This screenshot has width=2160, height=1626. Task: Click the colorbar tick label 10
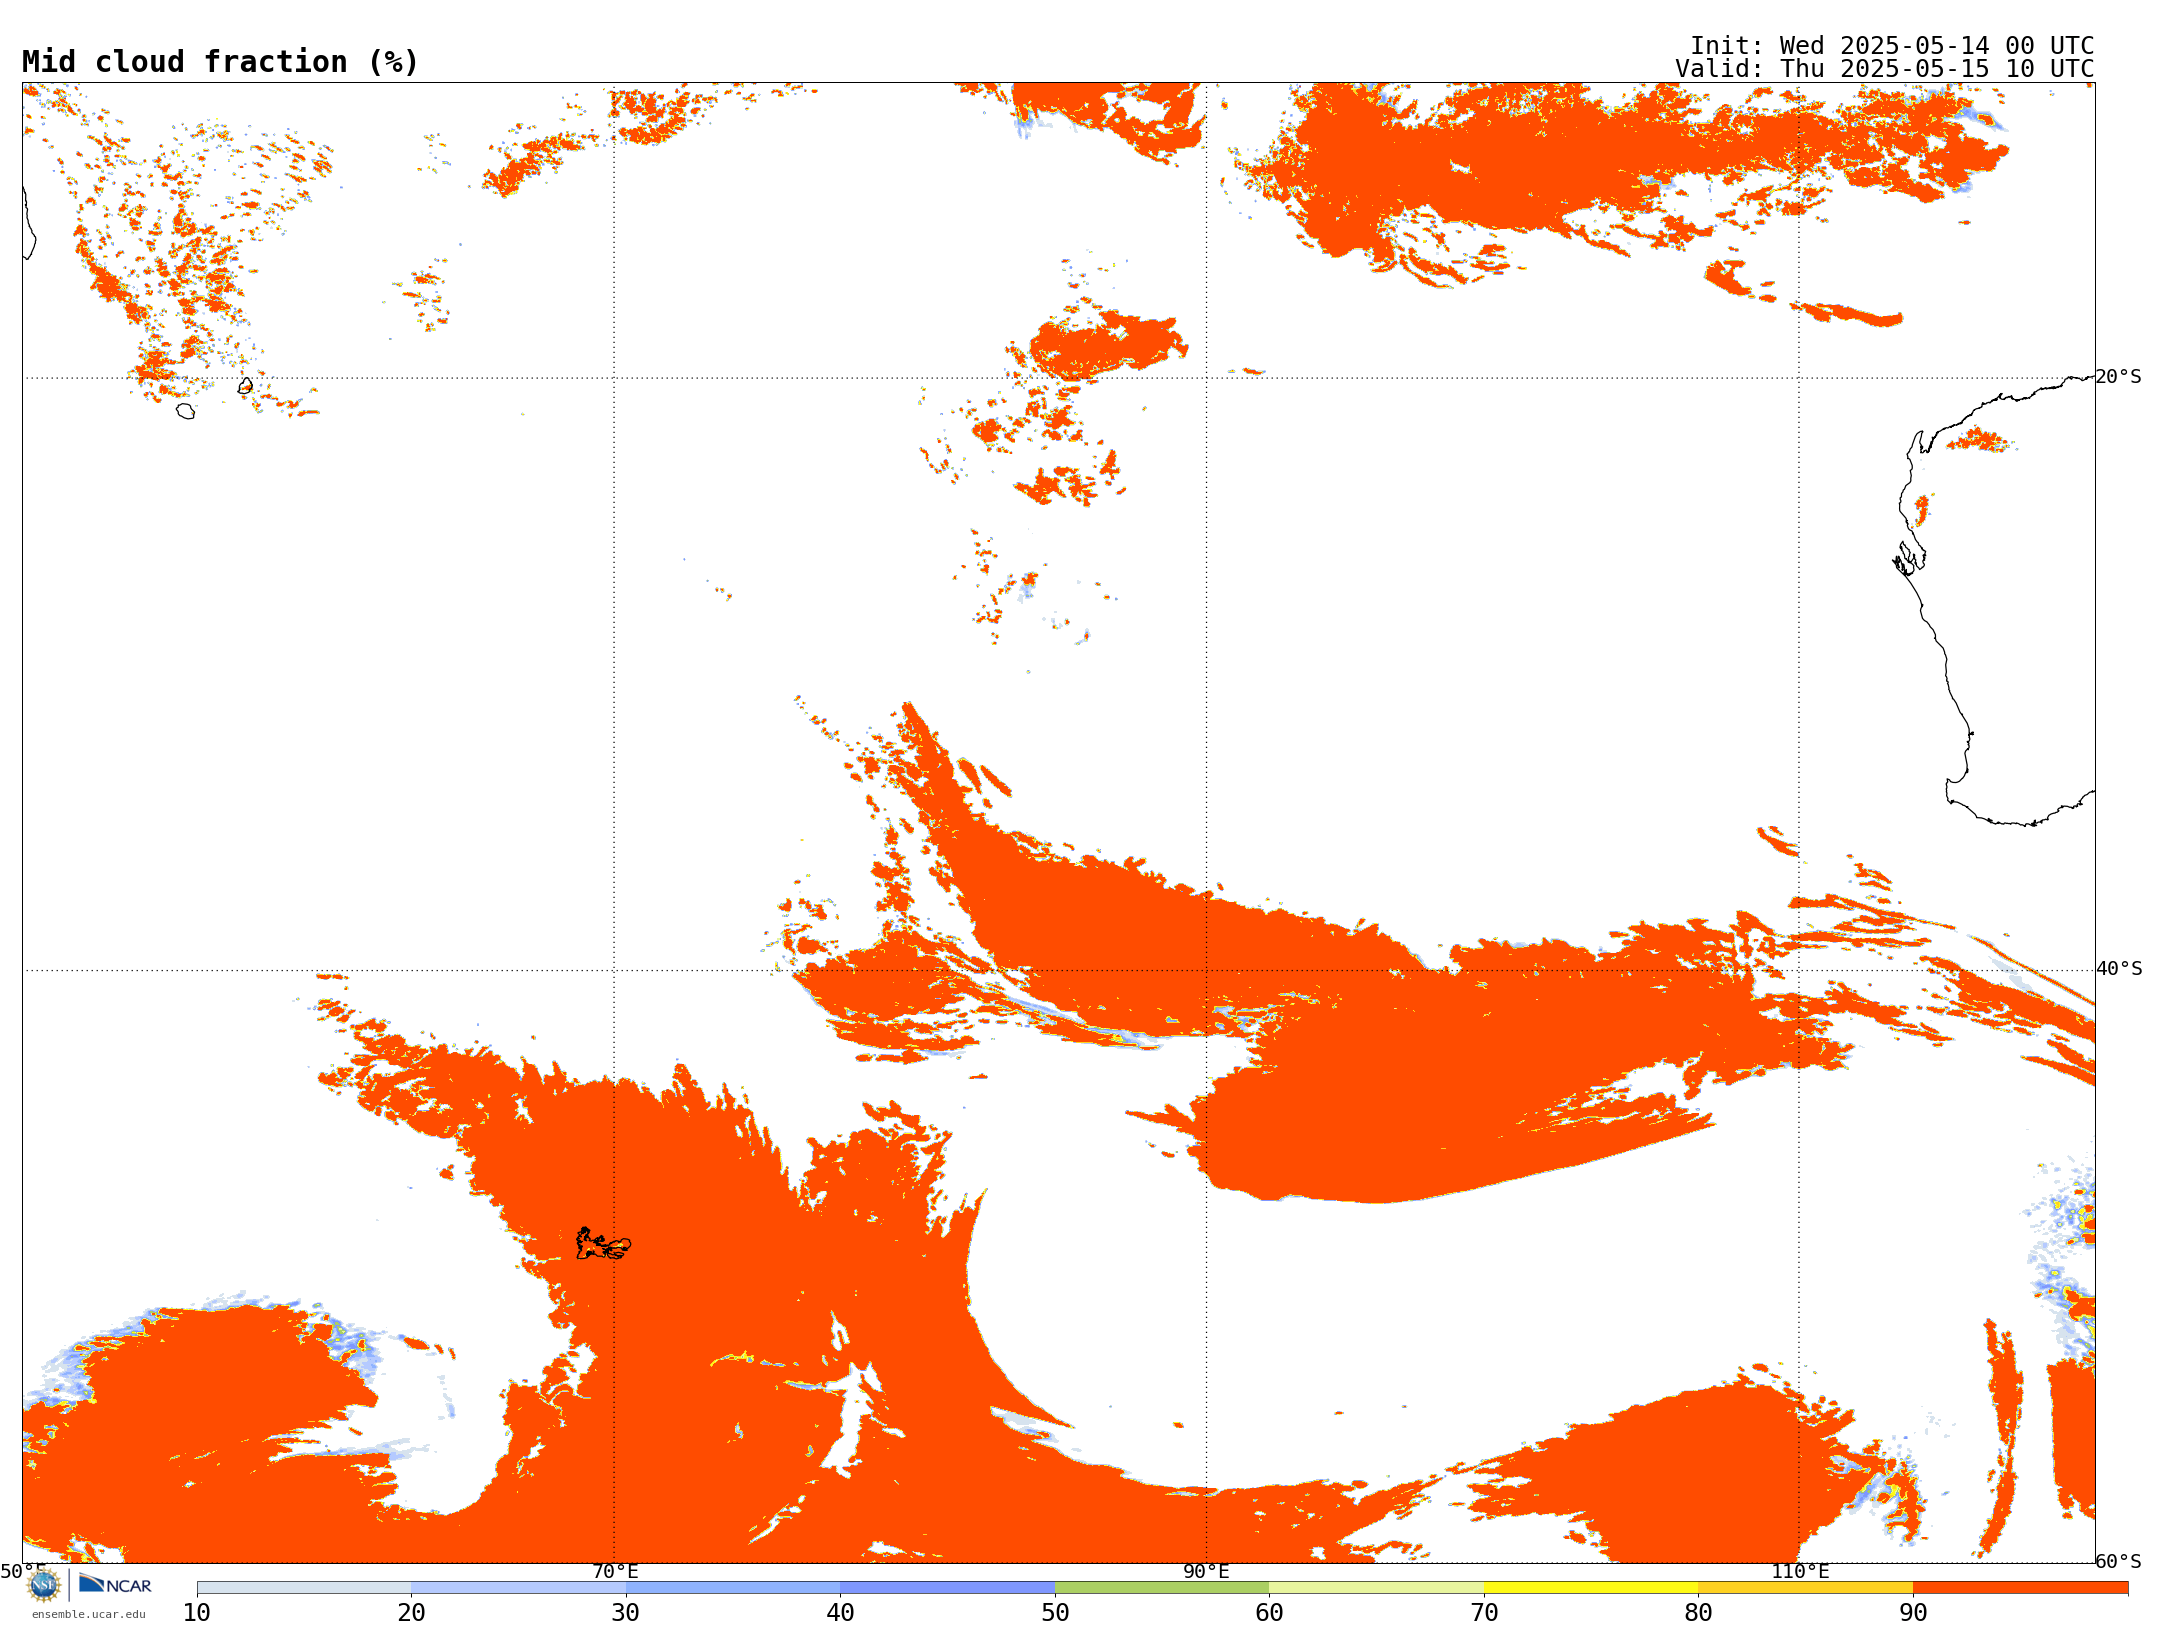(x=197, y=1613)
